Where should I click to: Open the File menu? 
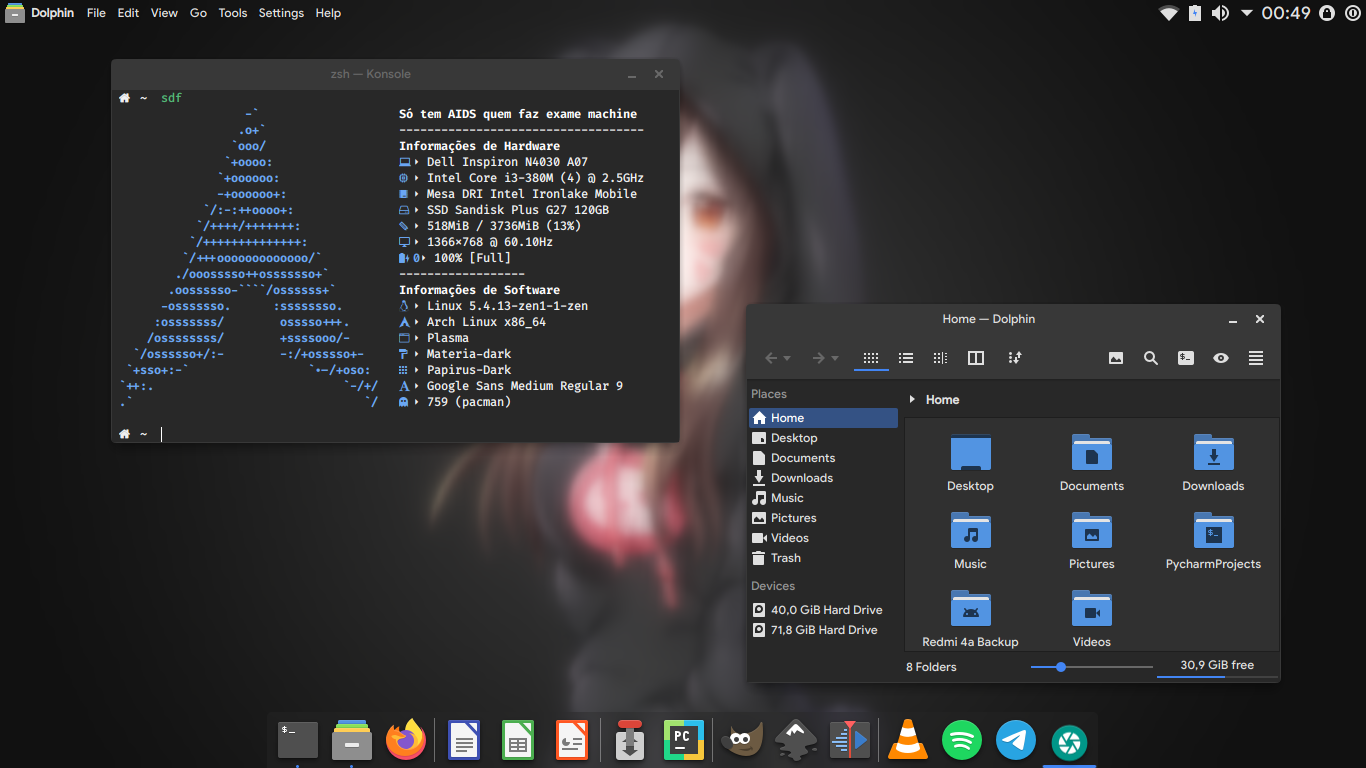(x=96, y=13)
